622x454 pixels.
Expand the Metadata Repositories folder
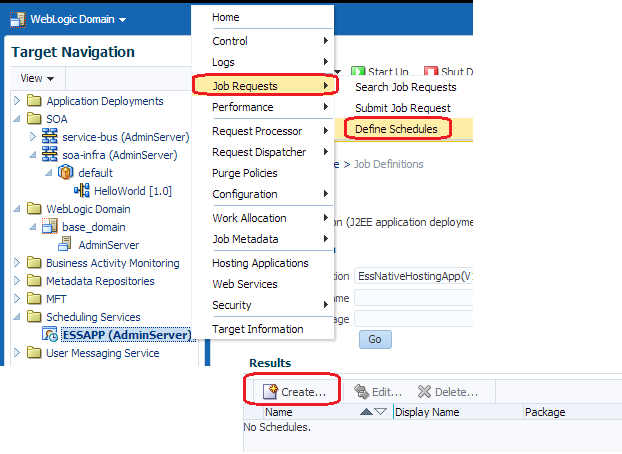[17, 281]
